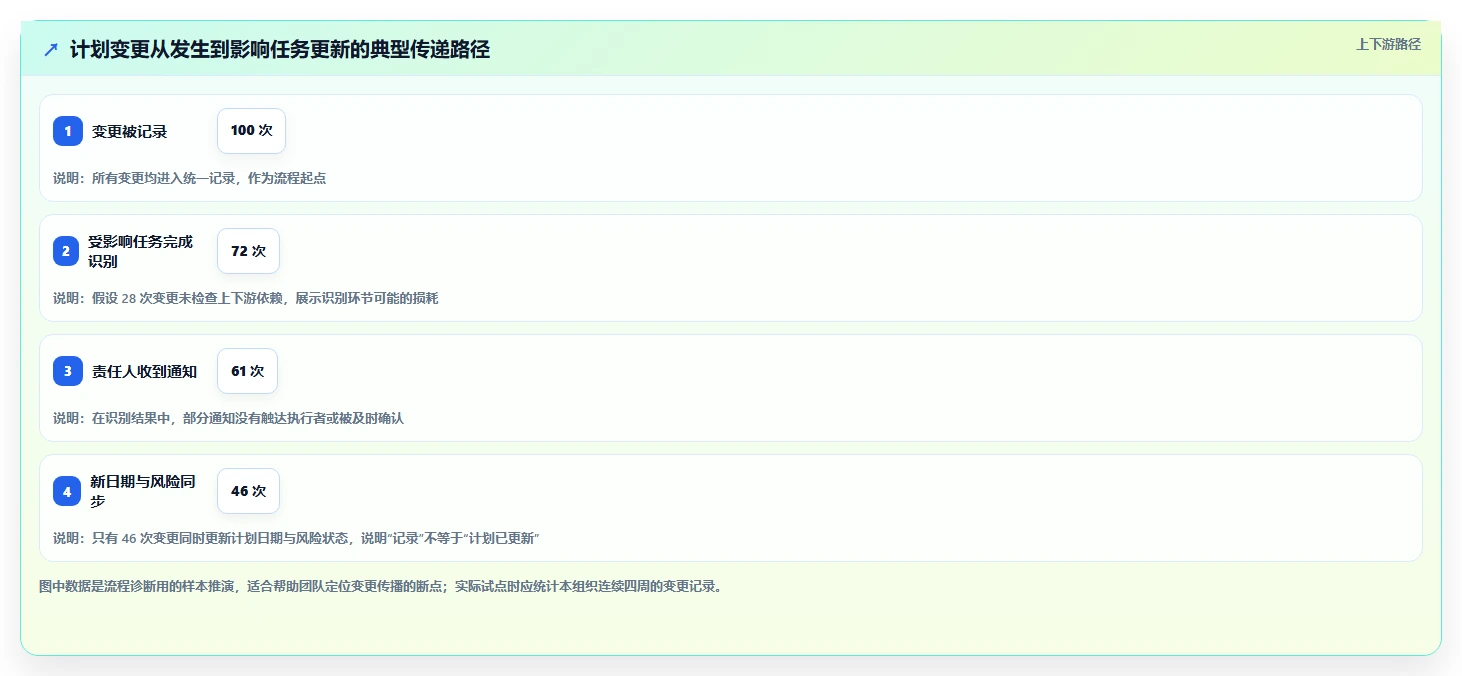Click the title 计划变更从发生到影响任务更新的典型传递路径
Image resolution: width=1462 pixels, height=676 pixels.
280,49
